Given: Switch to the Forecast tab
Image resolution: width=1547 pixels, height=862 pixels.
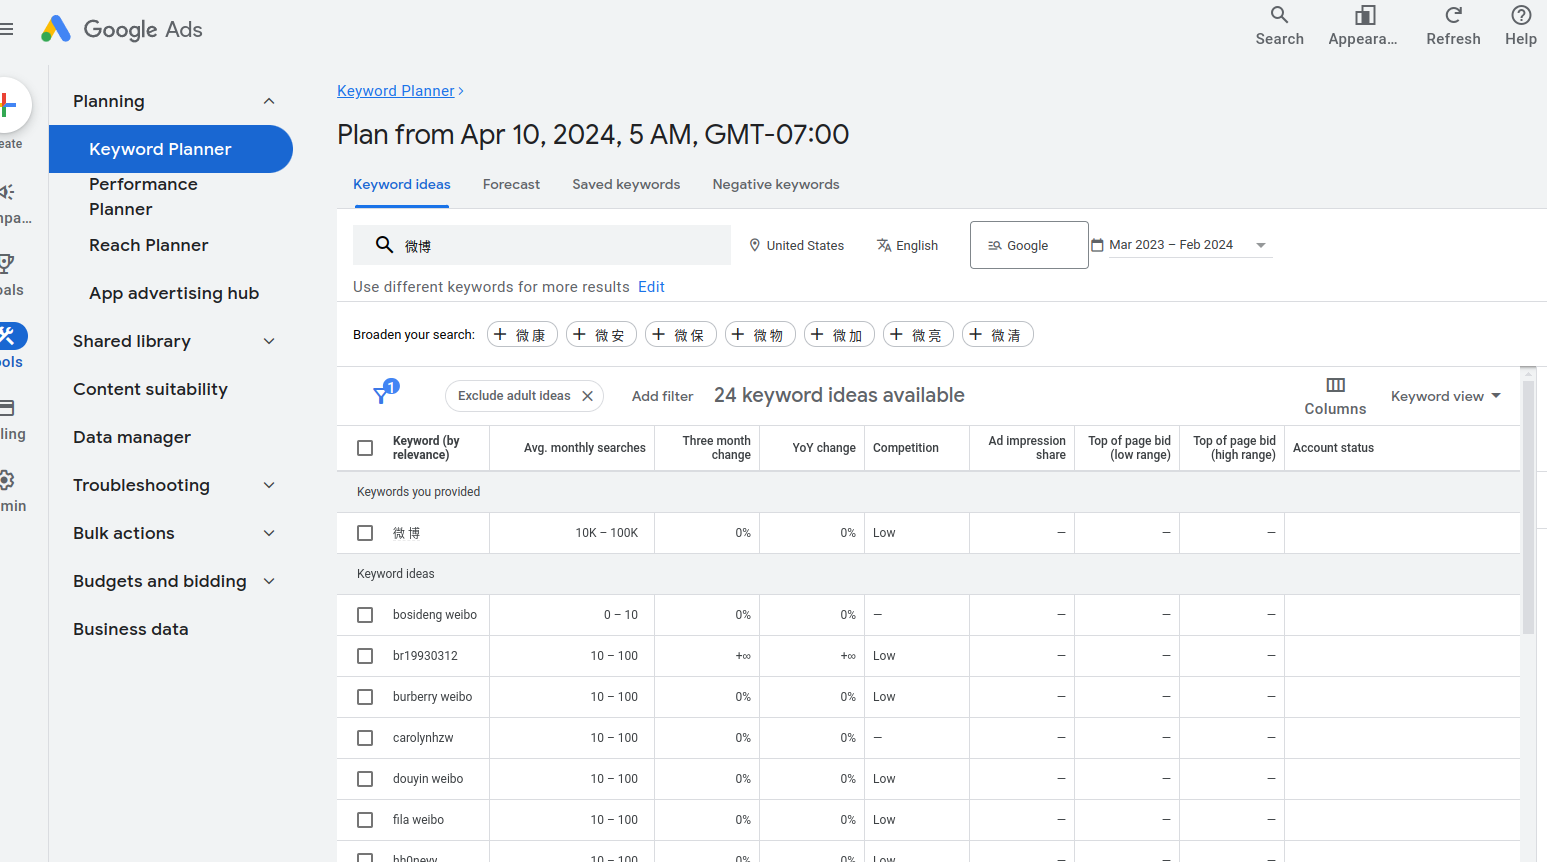Looking at the screenshot, I should pos(511,185).
